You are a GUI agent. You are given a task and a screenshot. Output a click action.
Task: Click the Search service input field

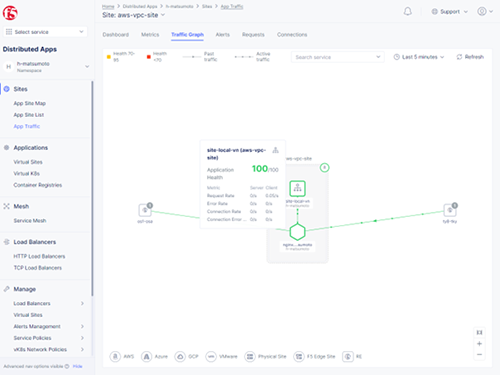(x=337, y=57)
